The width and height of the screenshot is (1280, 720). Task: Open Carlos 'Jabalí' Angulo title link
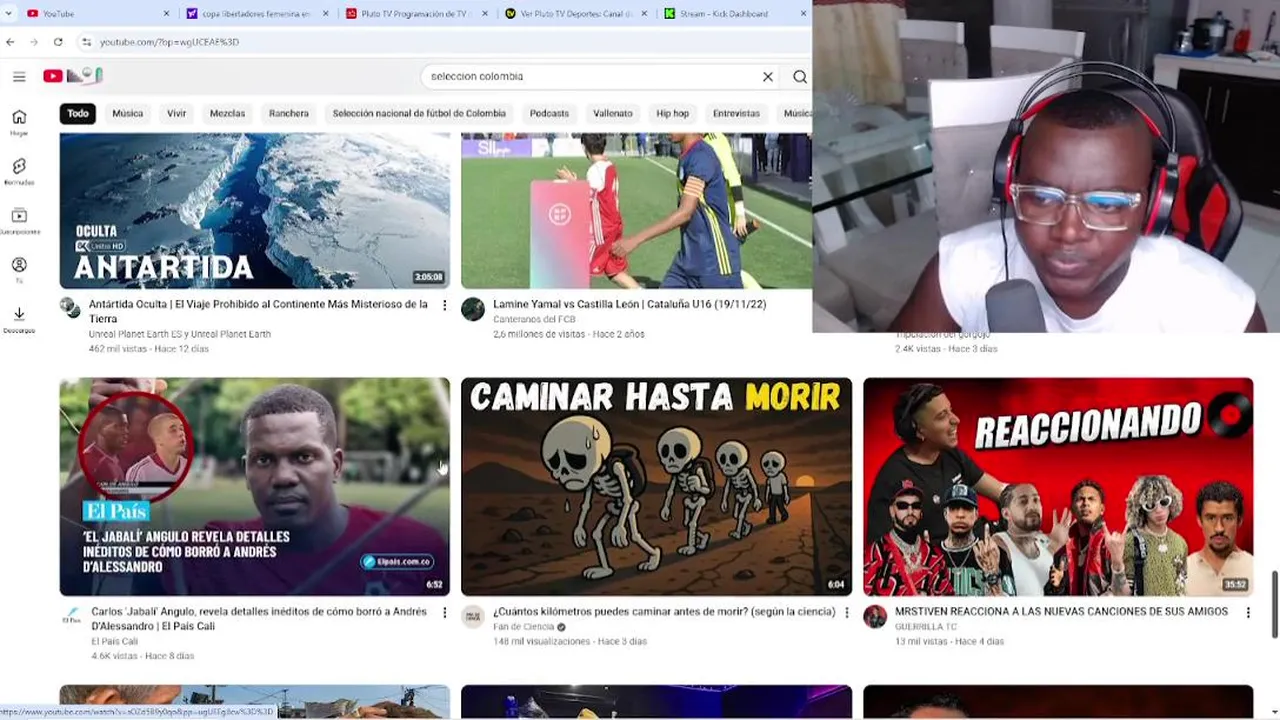pos(259,618)
